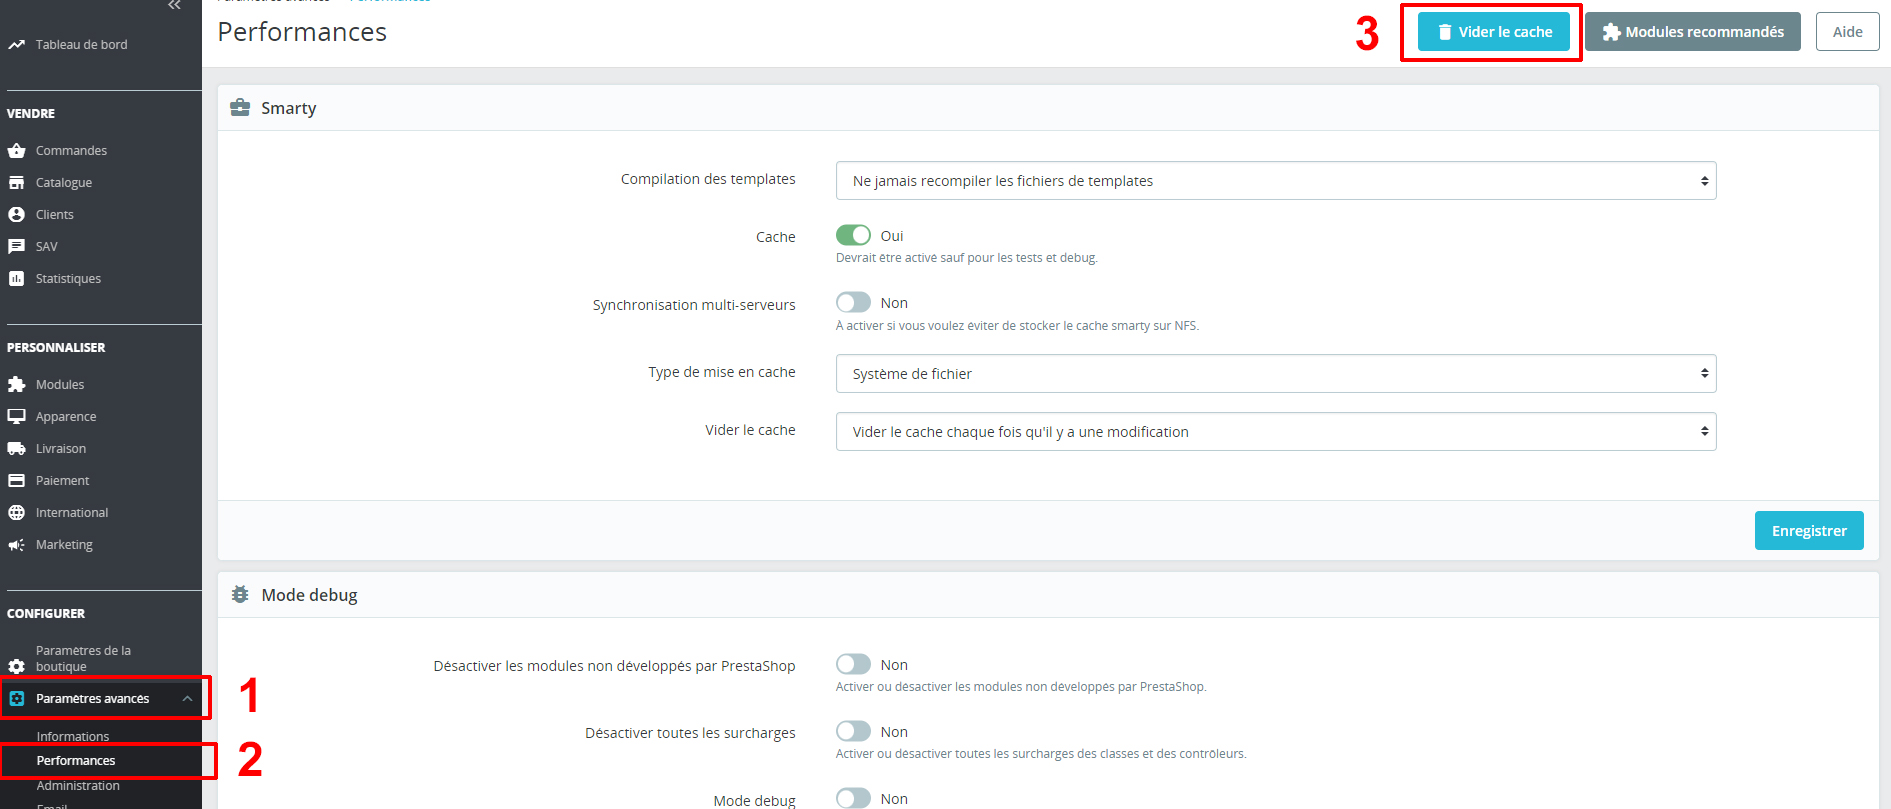Screen dimensions: 1891x809
Task: Click the Paramètres avancés cog icon
Action: tap(16, 699)
